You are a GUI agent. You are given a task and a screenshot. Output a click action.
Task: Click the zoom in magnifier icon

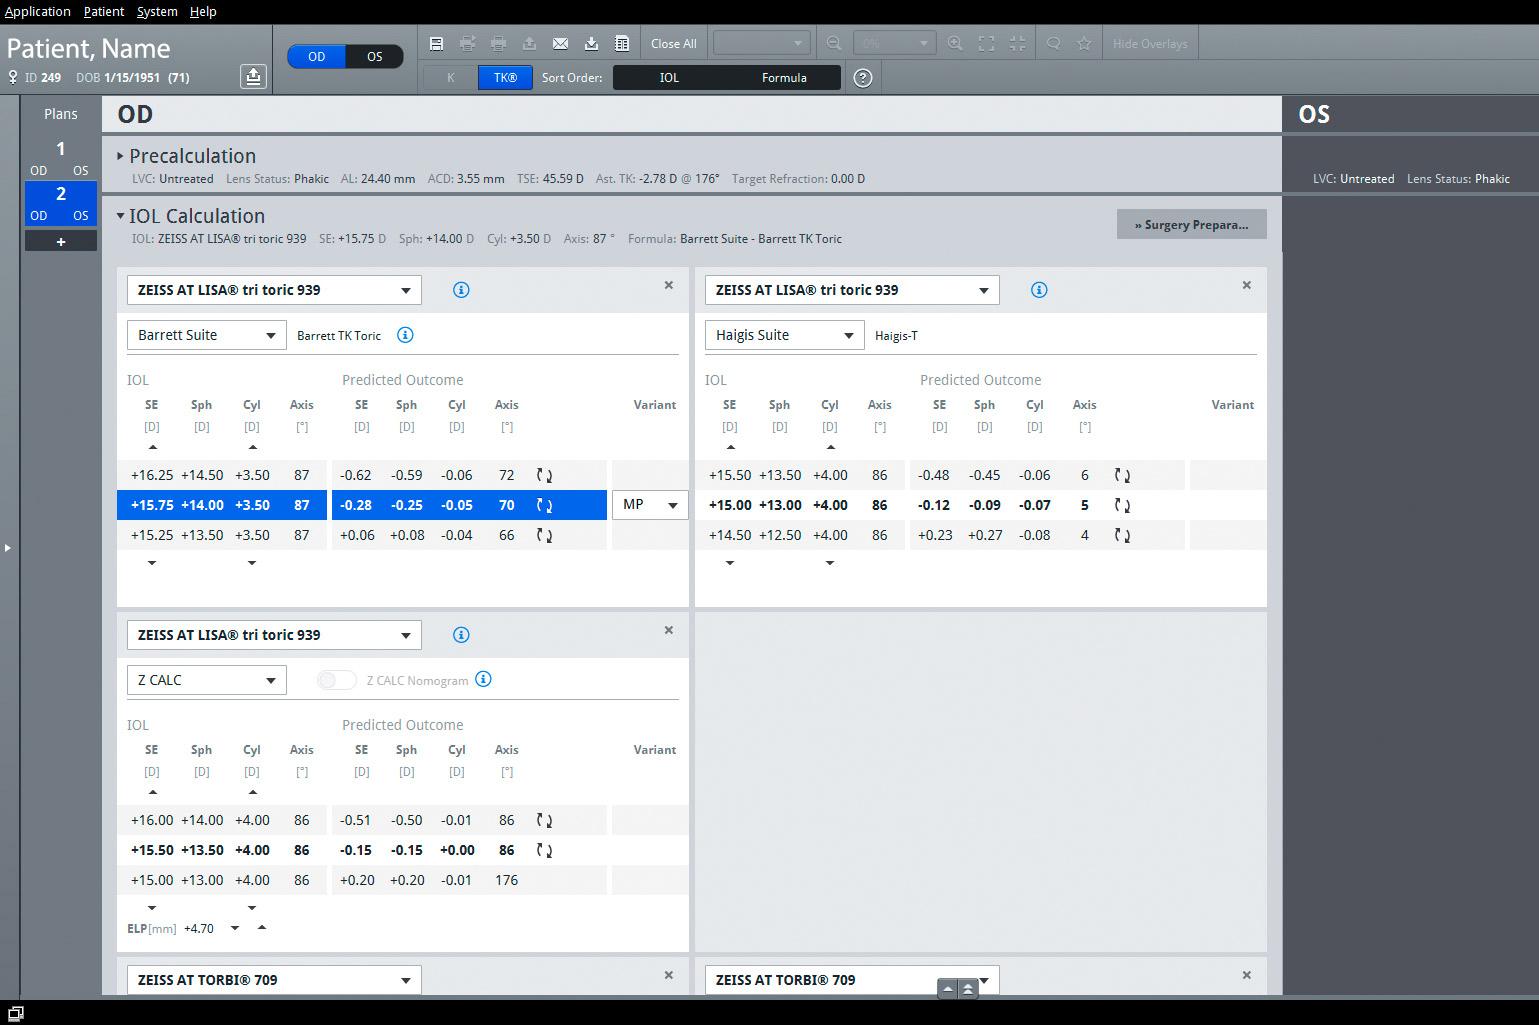click(955, 43)
